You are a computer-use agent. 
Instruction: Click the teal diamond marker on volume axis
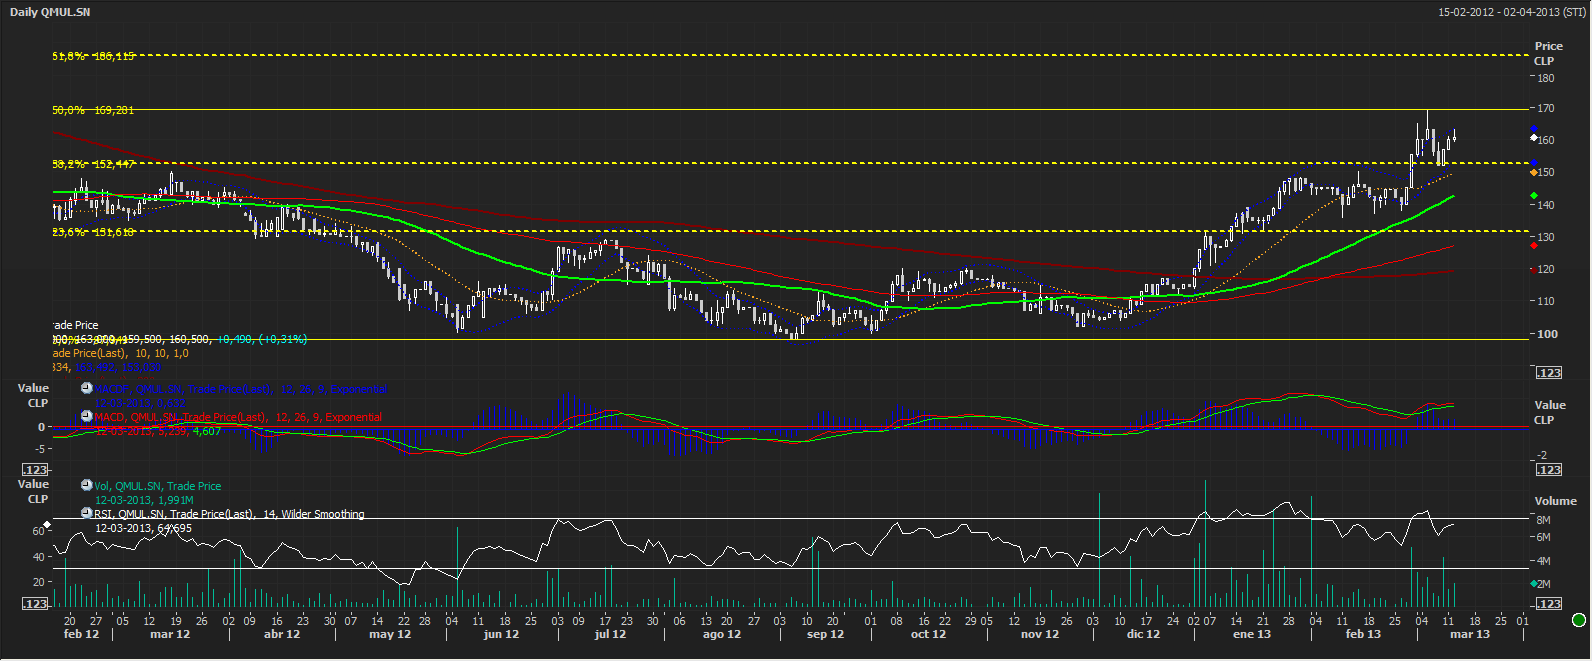coord(1534,583)
